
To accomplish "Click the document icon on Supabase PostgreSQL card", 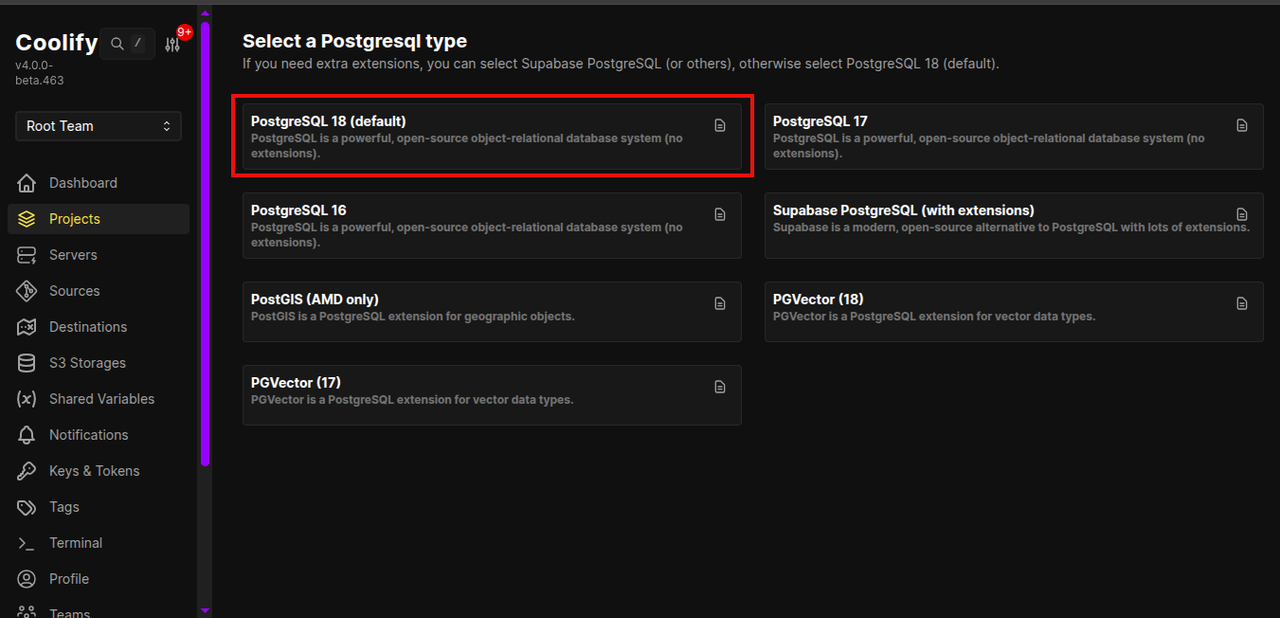I will tap(1242, 214).
